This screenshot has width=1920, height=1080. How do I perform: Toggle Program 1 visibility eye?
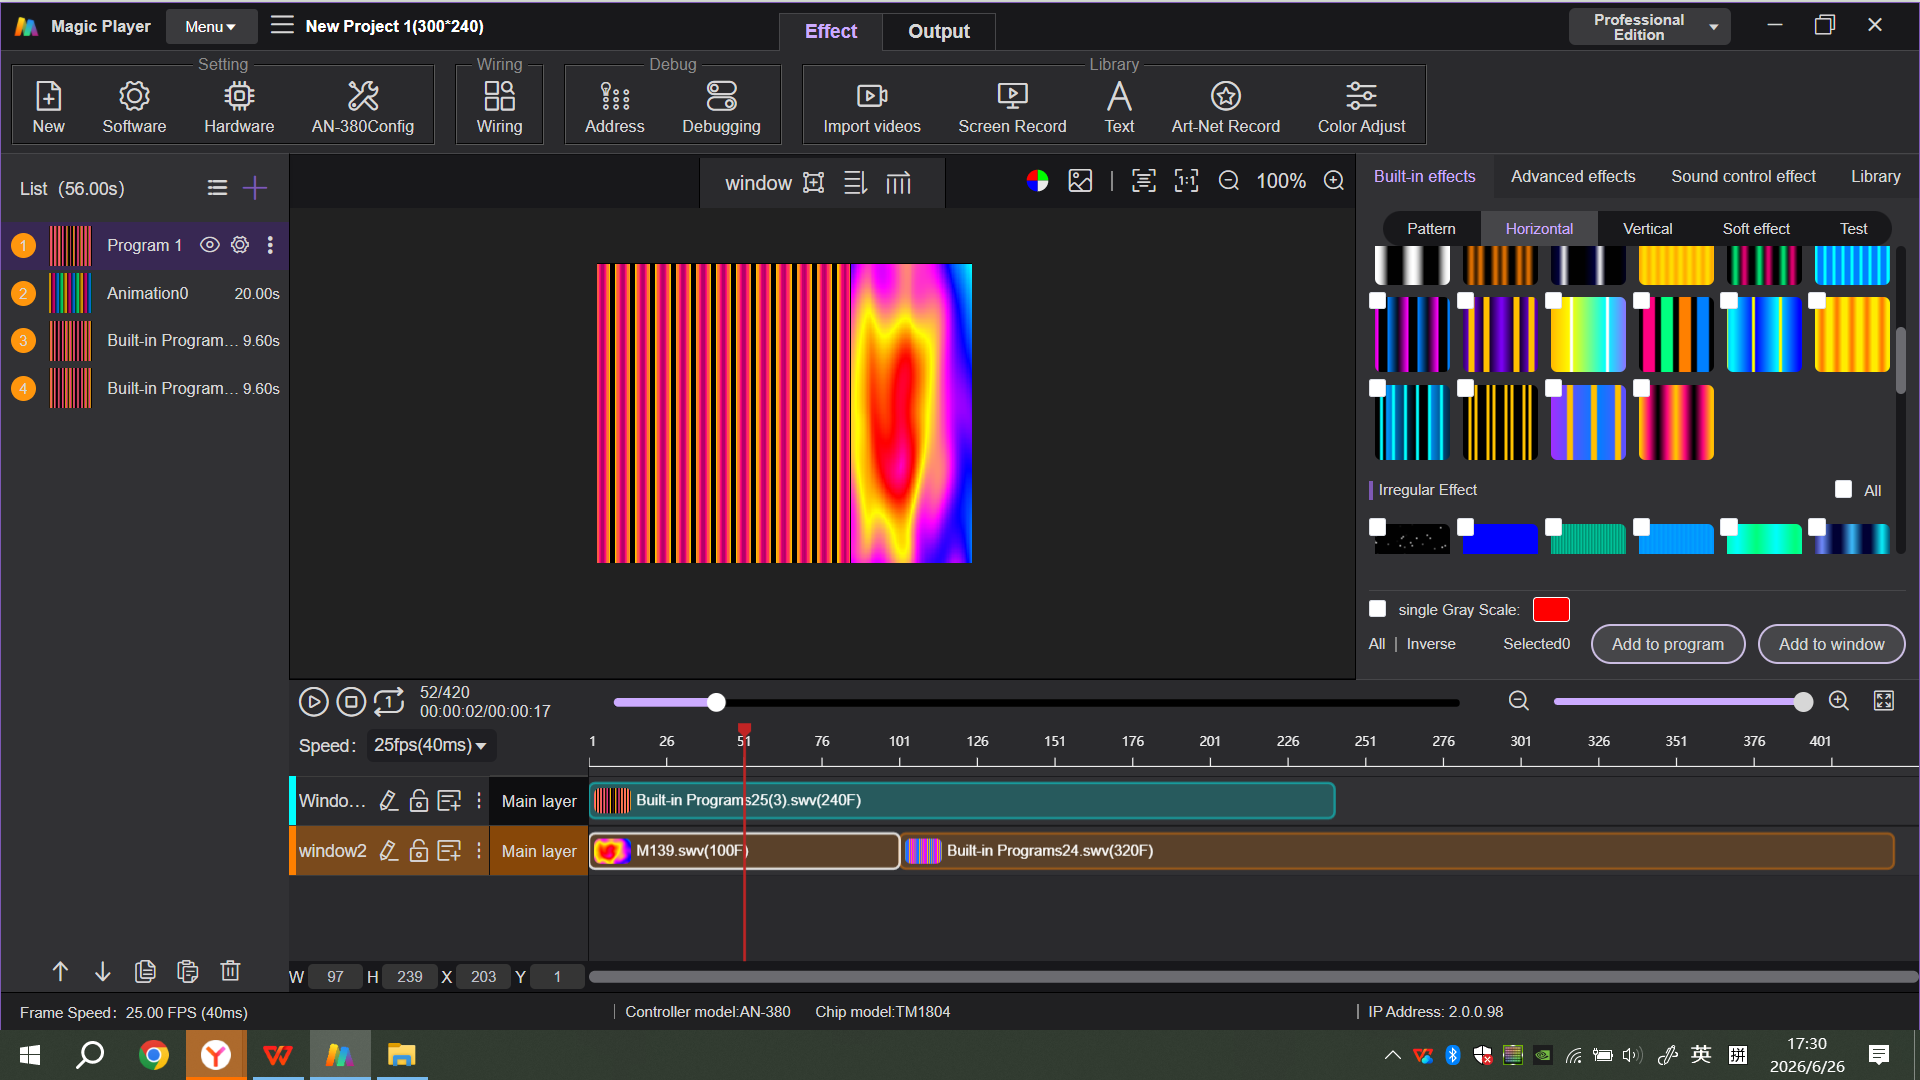pos(209,245)
